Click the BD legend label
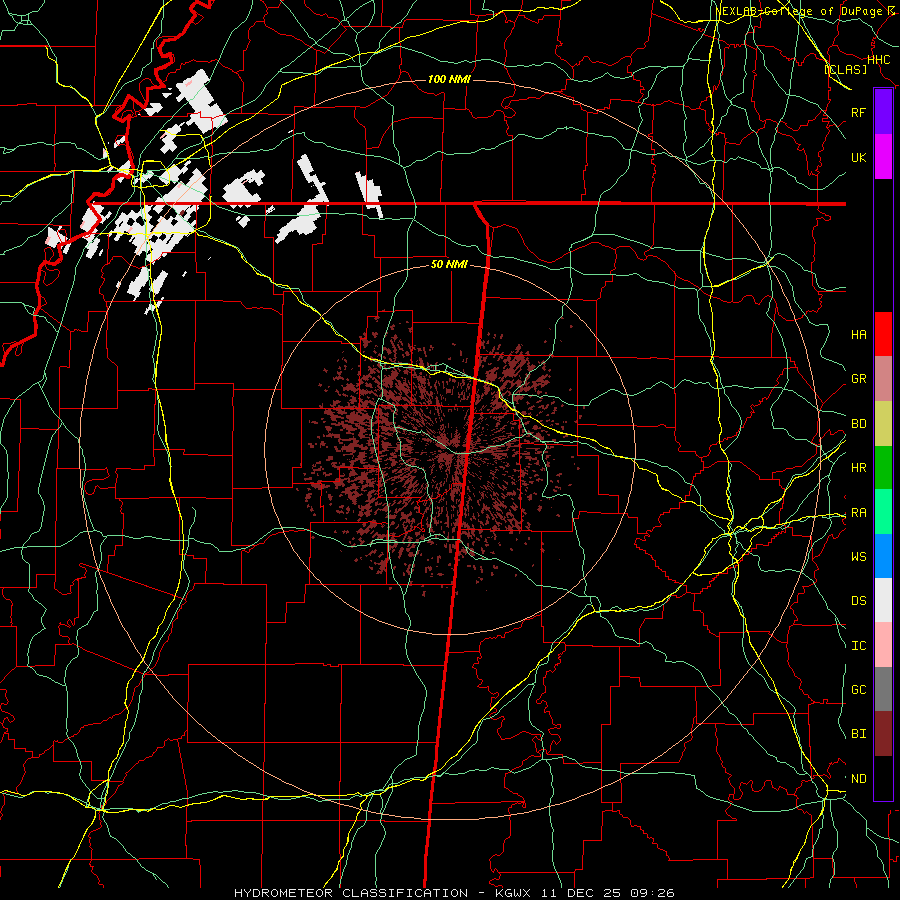This screenshot has width=900, height=900. point(858,424)
